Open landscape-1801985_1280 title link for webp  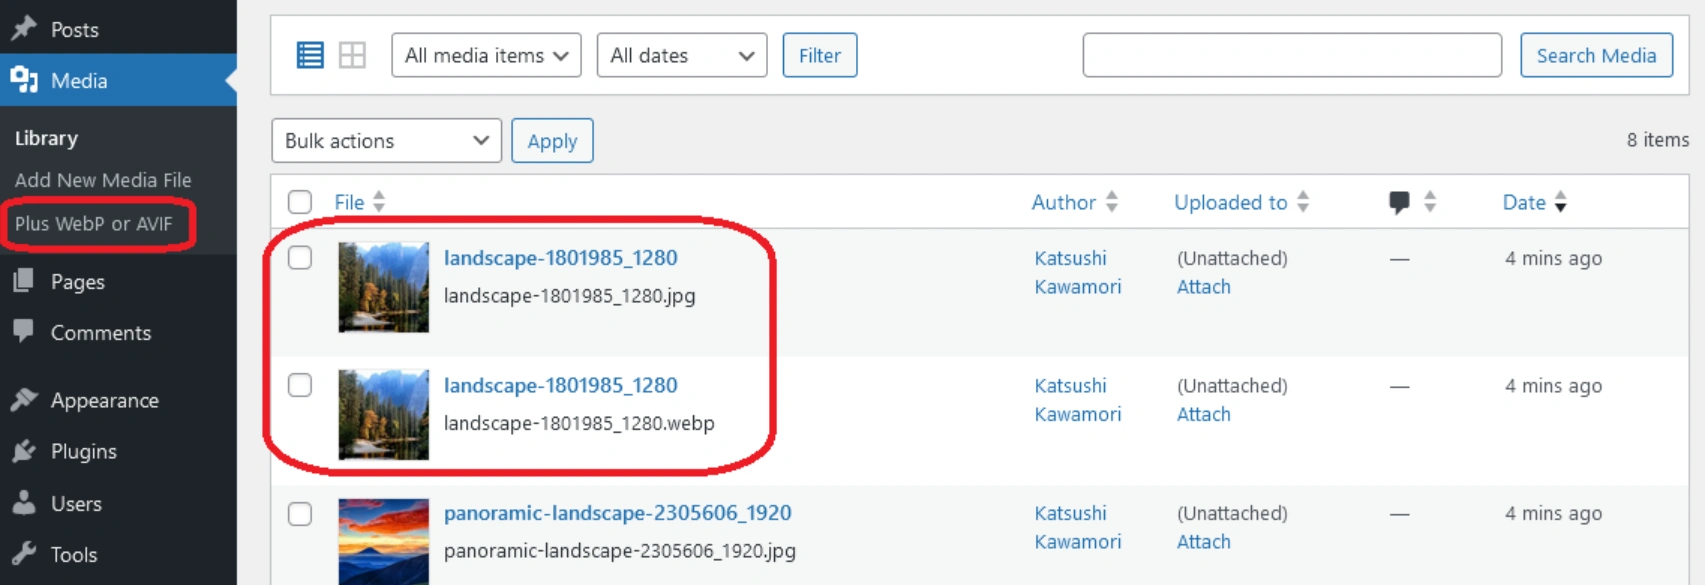click(x=561, y=386)
